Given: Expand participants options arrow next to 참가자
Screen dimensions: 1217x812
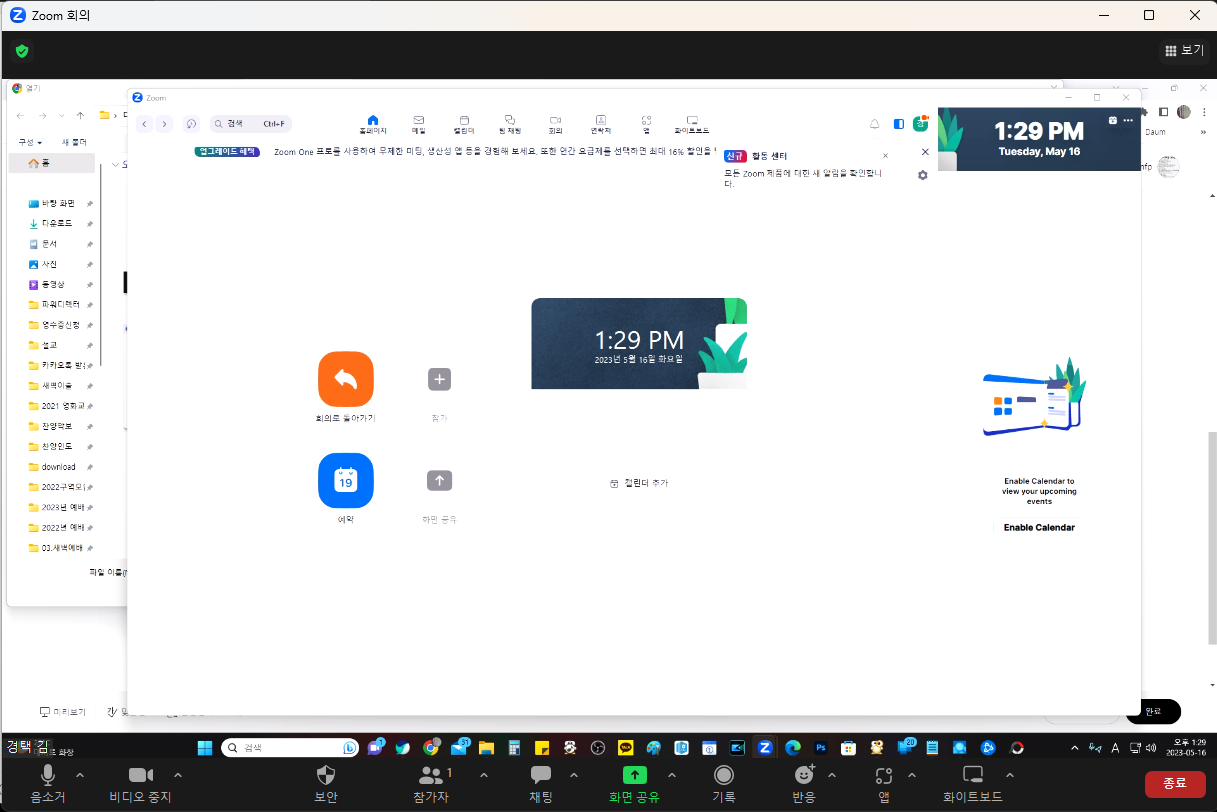Looking at the screenshot, I should pos(484,775).
